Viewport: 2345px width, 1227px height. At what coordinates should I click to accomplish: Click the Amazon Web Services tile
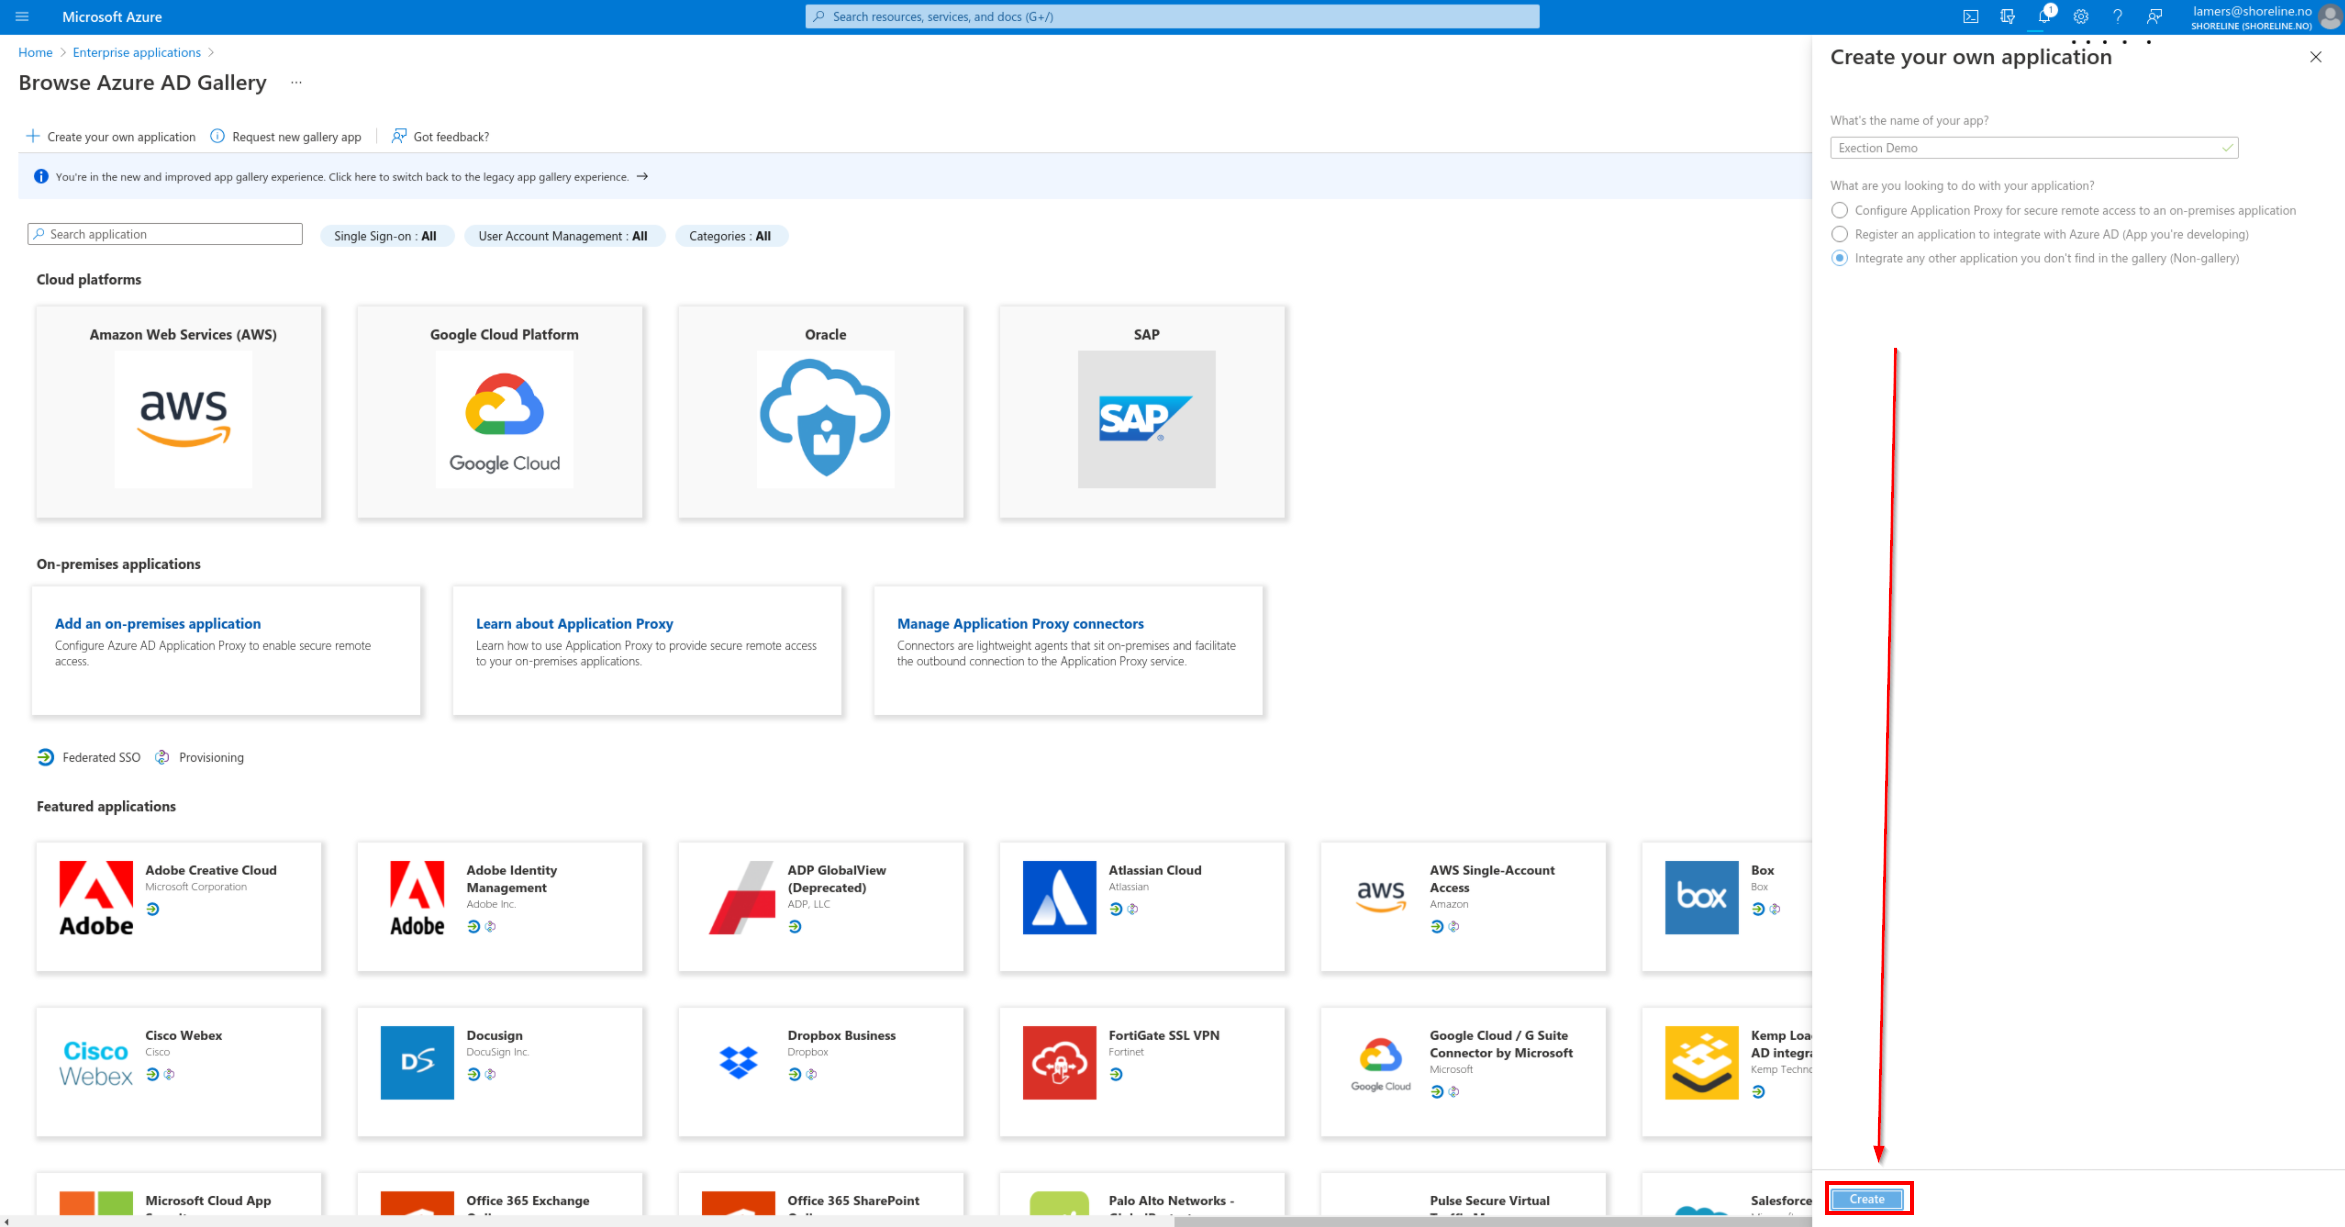point(179,412)
